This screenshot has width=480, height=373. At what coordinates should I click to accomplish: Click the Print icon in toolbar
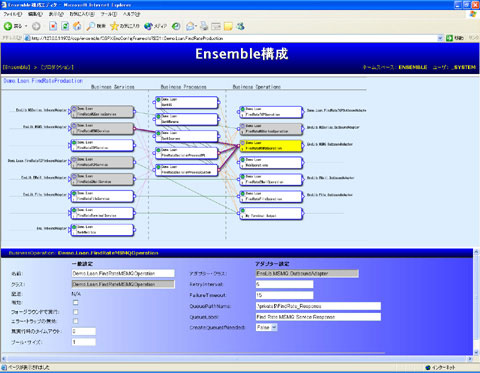point(204,26)
